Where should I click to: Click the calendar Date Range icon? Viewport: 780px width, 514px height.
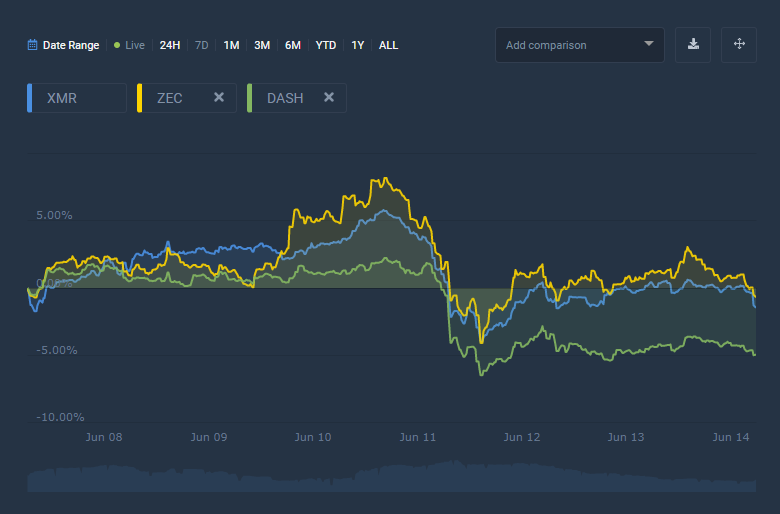[x=32, y=45]
